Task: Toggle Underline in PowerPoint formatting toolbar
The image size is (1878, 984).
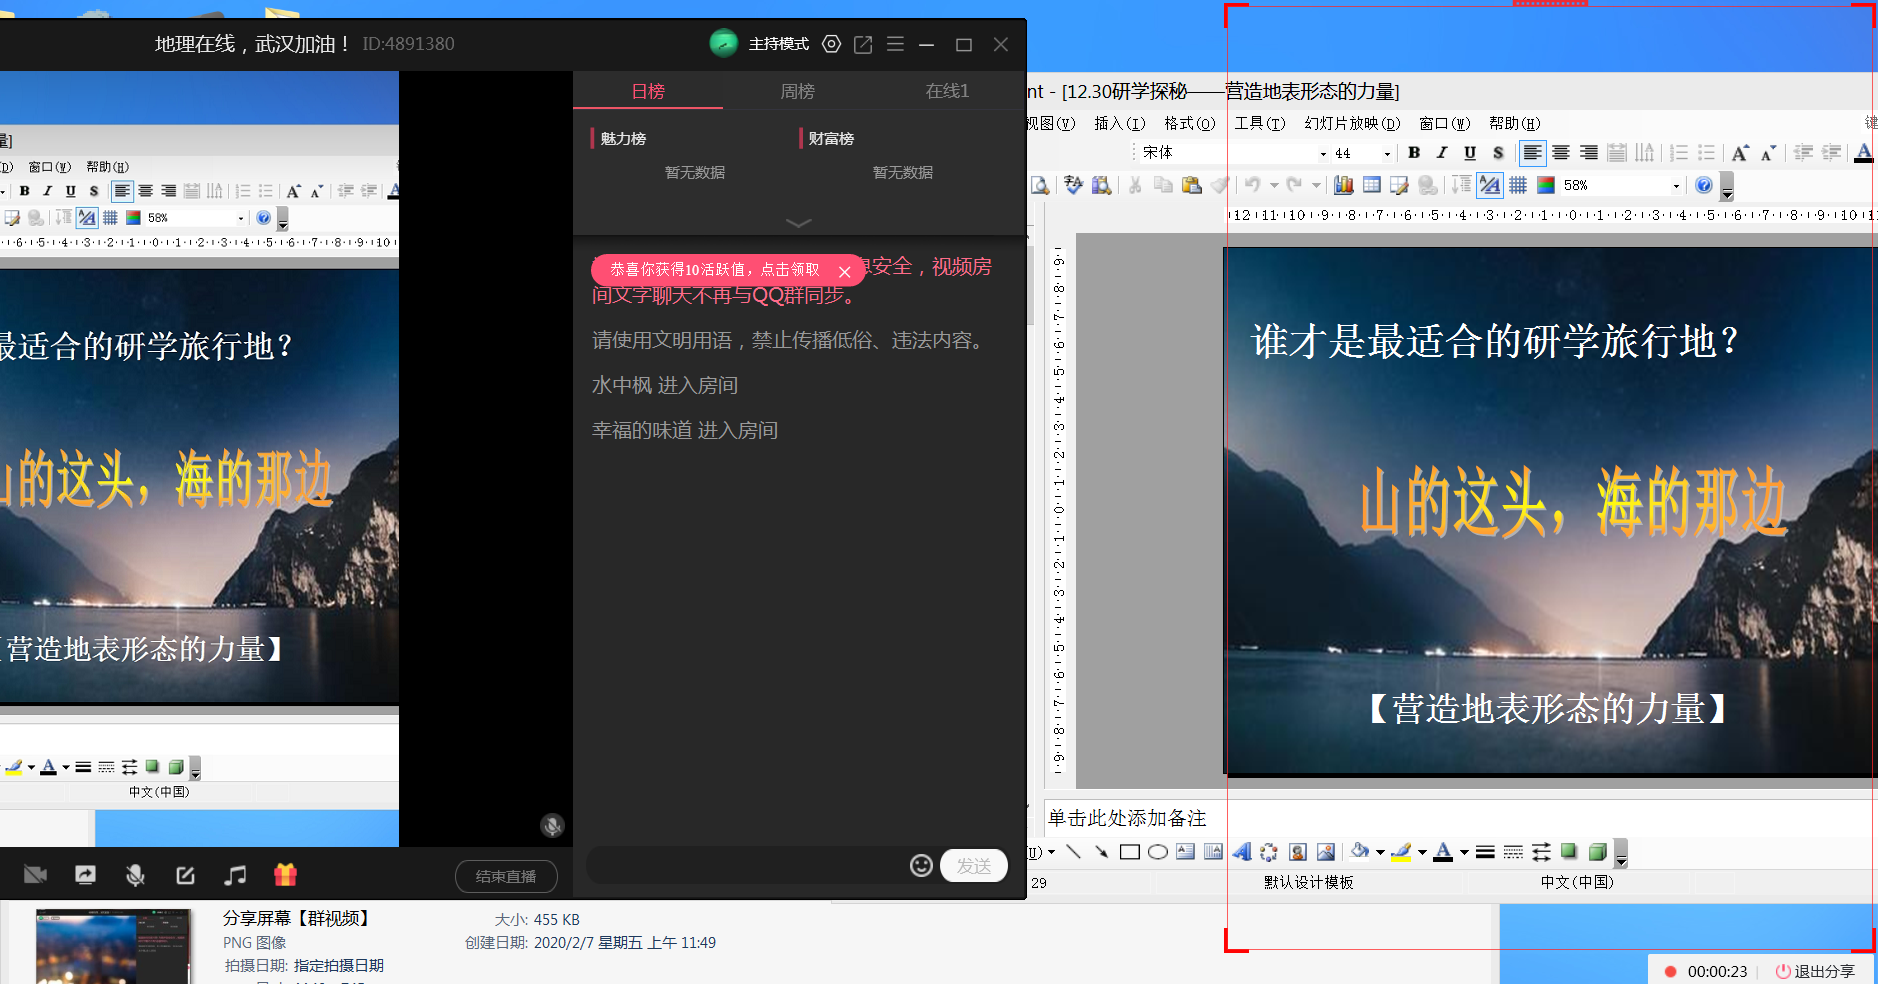Action: pos(1469,153)
